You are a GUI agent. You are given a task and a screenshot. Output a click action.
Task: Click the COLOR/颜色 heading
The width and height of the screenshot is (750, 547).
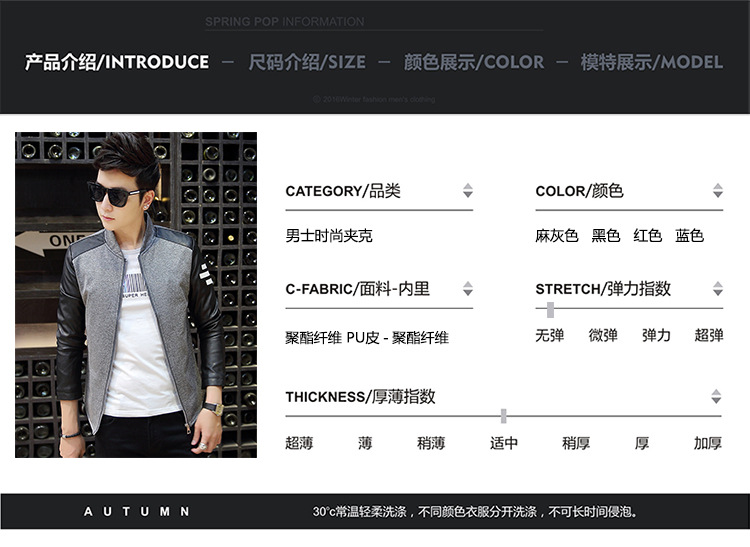coord(579,191)
